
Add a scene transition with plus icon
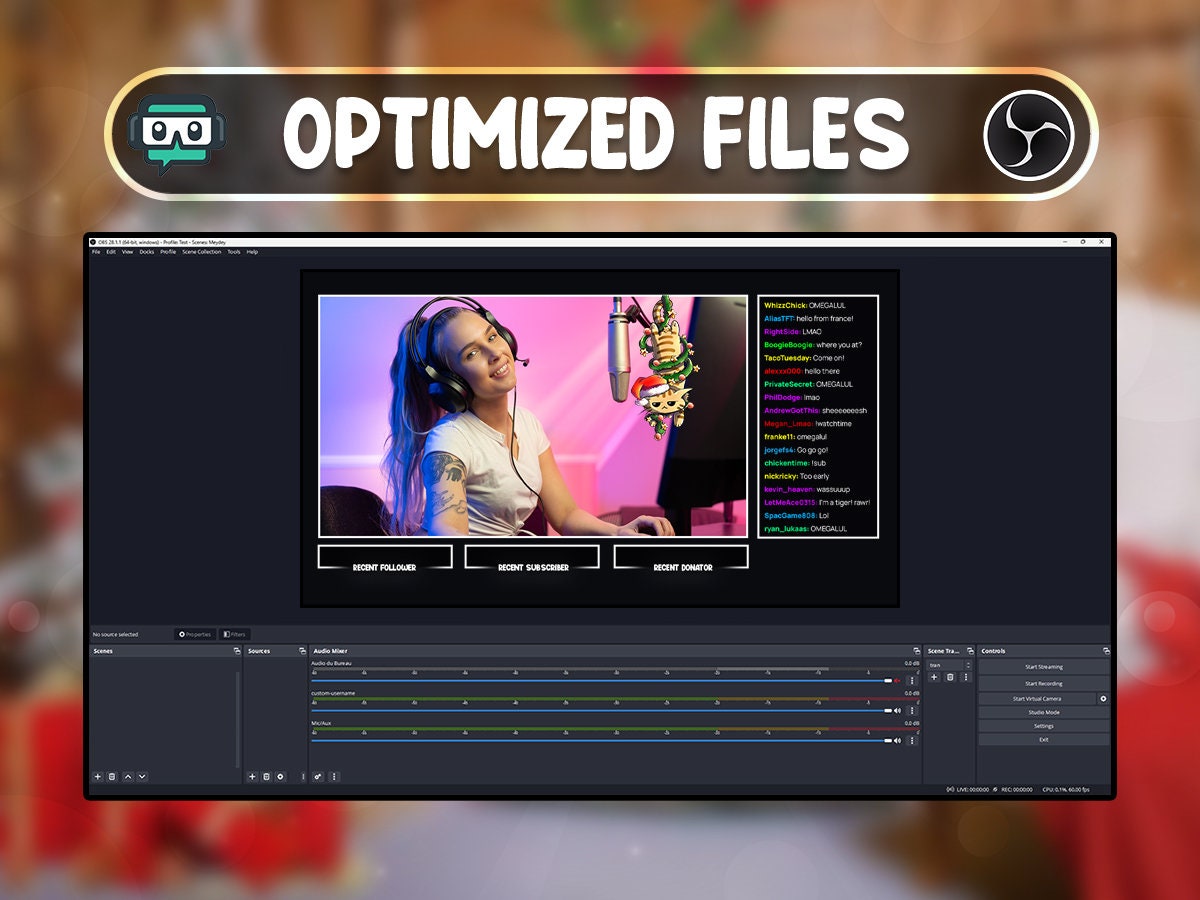[934, 677]
